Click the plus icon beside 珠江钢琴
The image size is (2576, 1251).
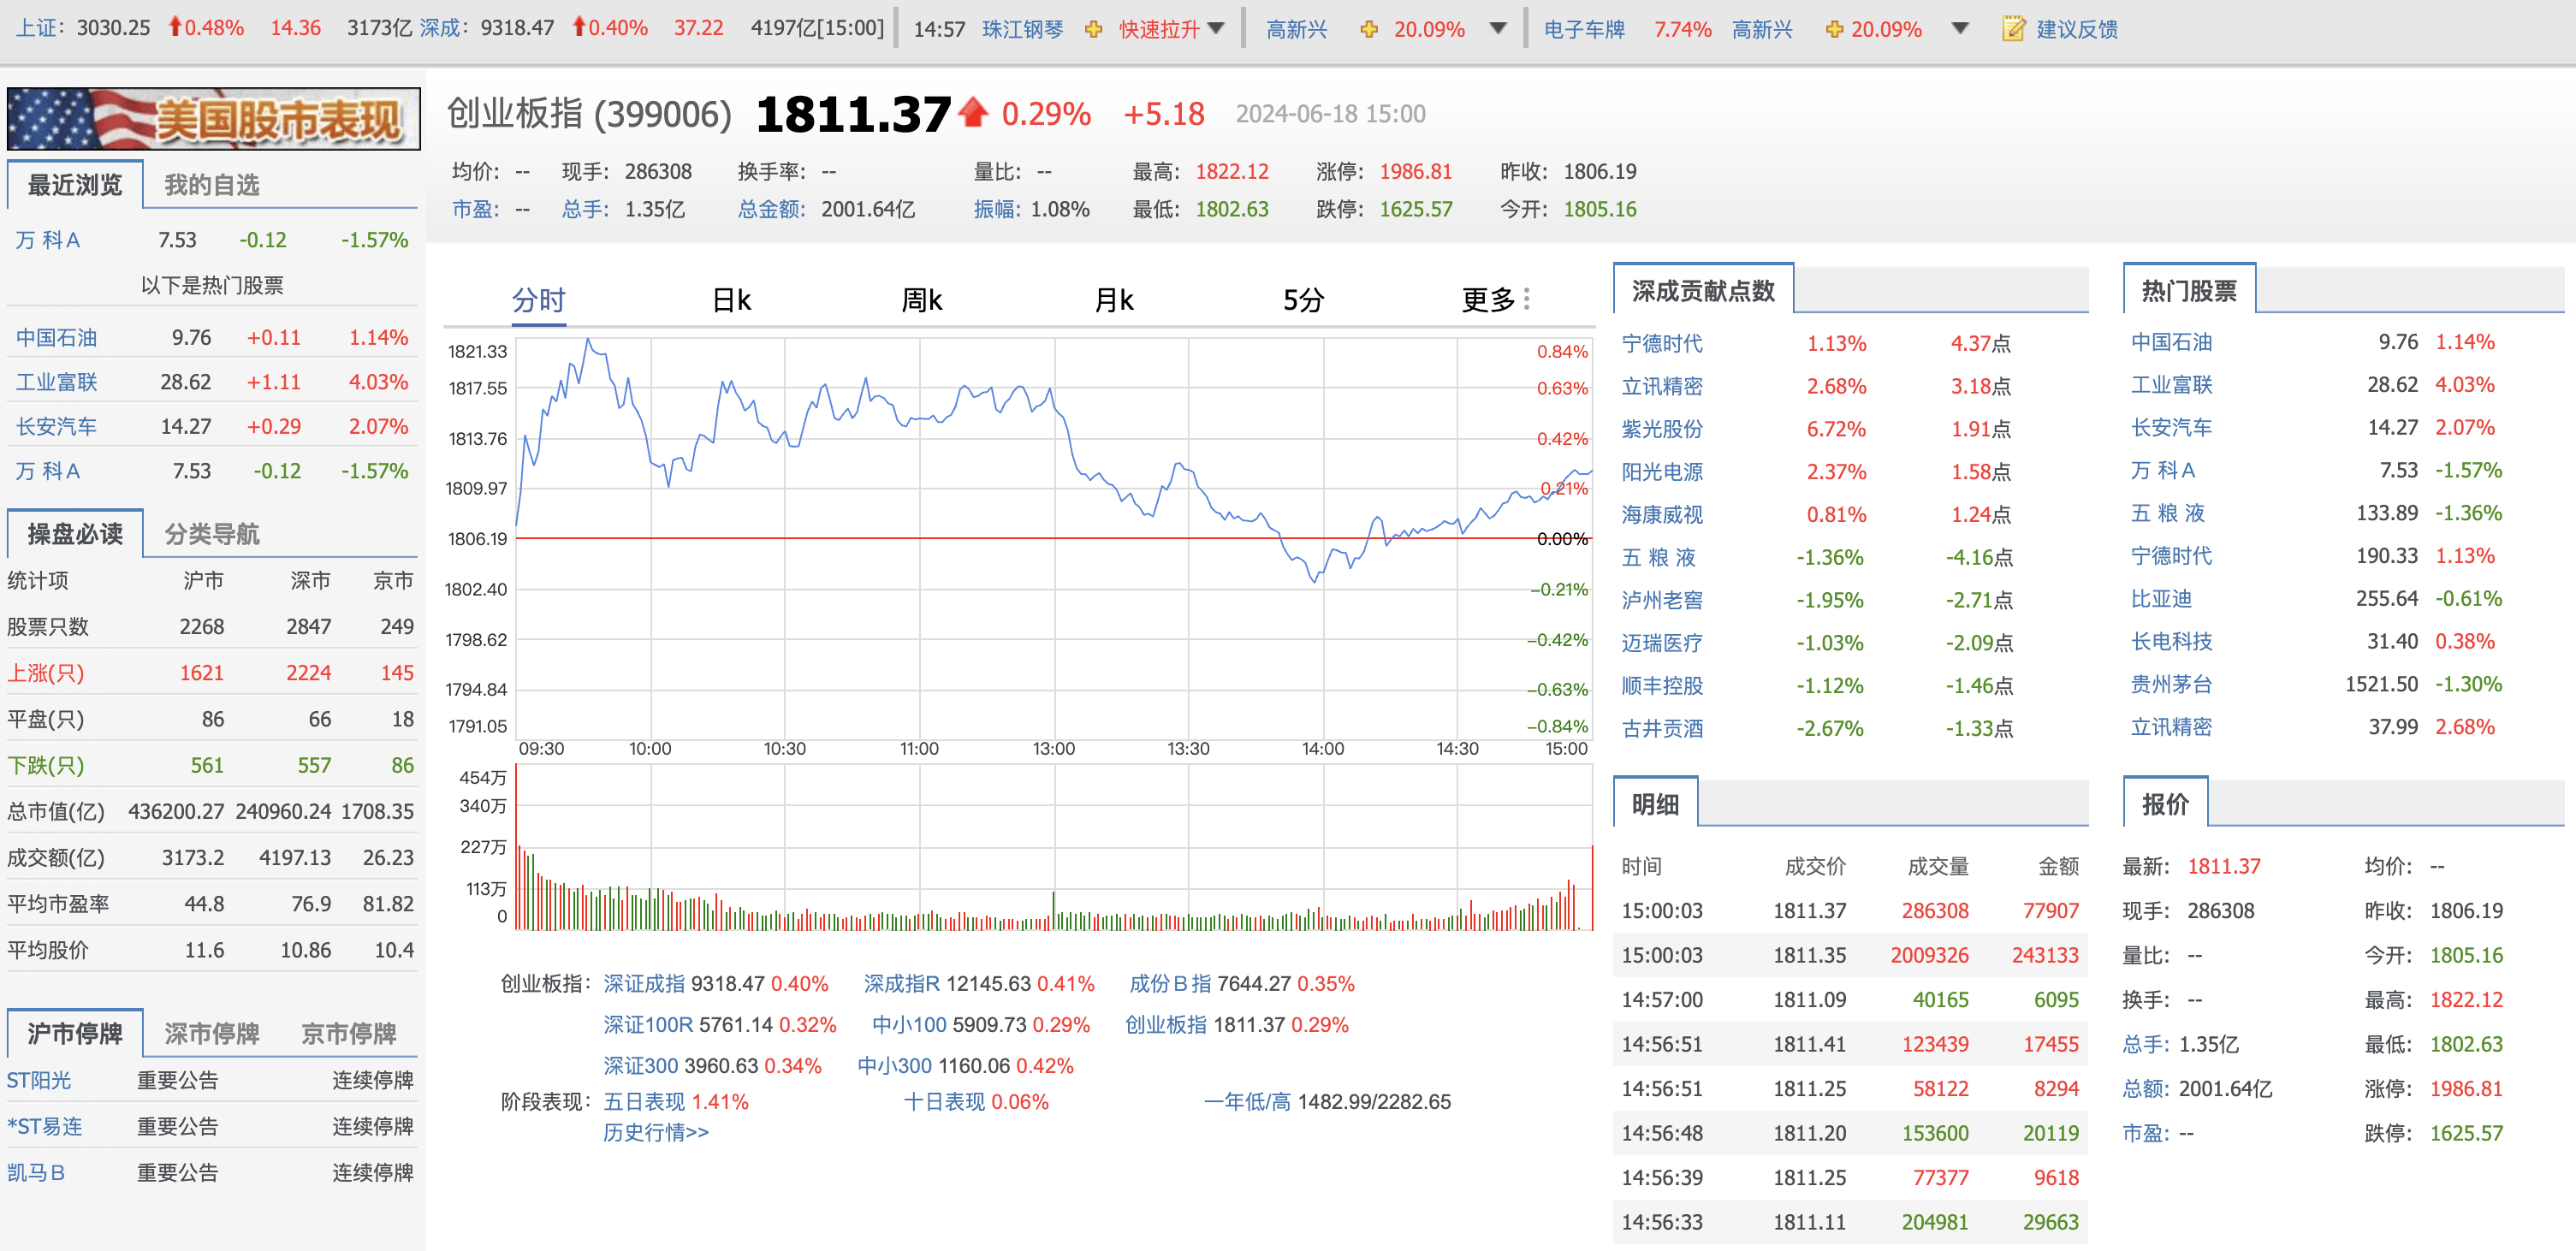point(1093,29)
